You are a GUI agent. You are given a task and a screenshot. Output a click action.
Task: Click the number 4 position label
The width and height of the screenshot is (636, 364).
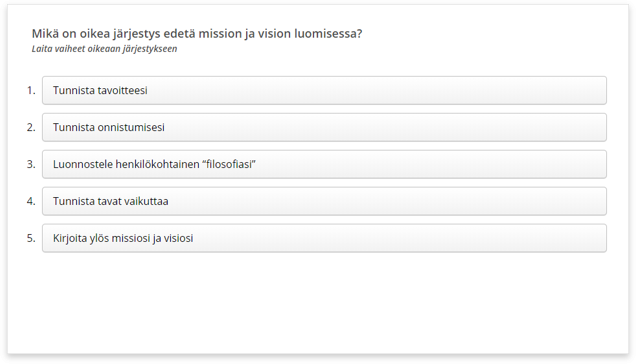pyautogui.click(x=31, y=201)
